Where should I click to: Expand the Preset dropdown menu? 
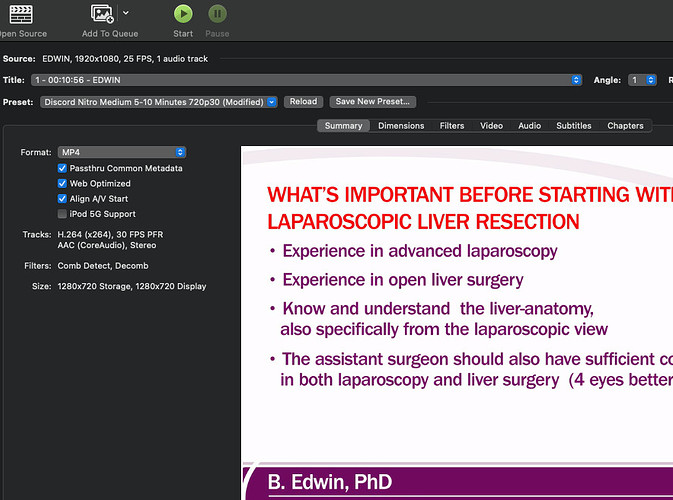click(159, 102)
